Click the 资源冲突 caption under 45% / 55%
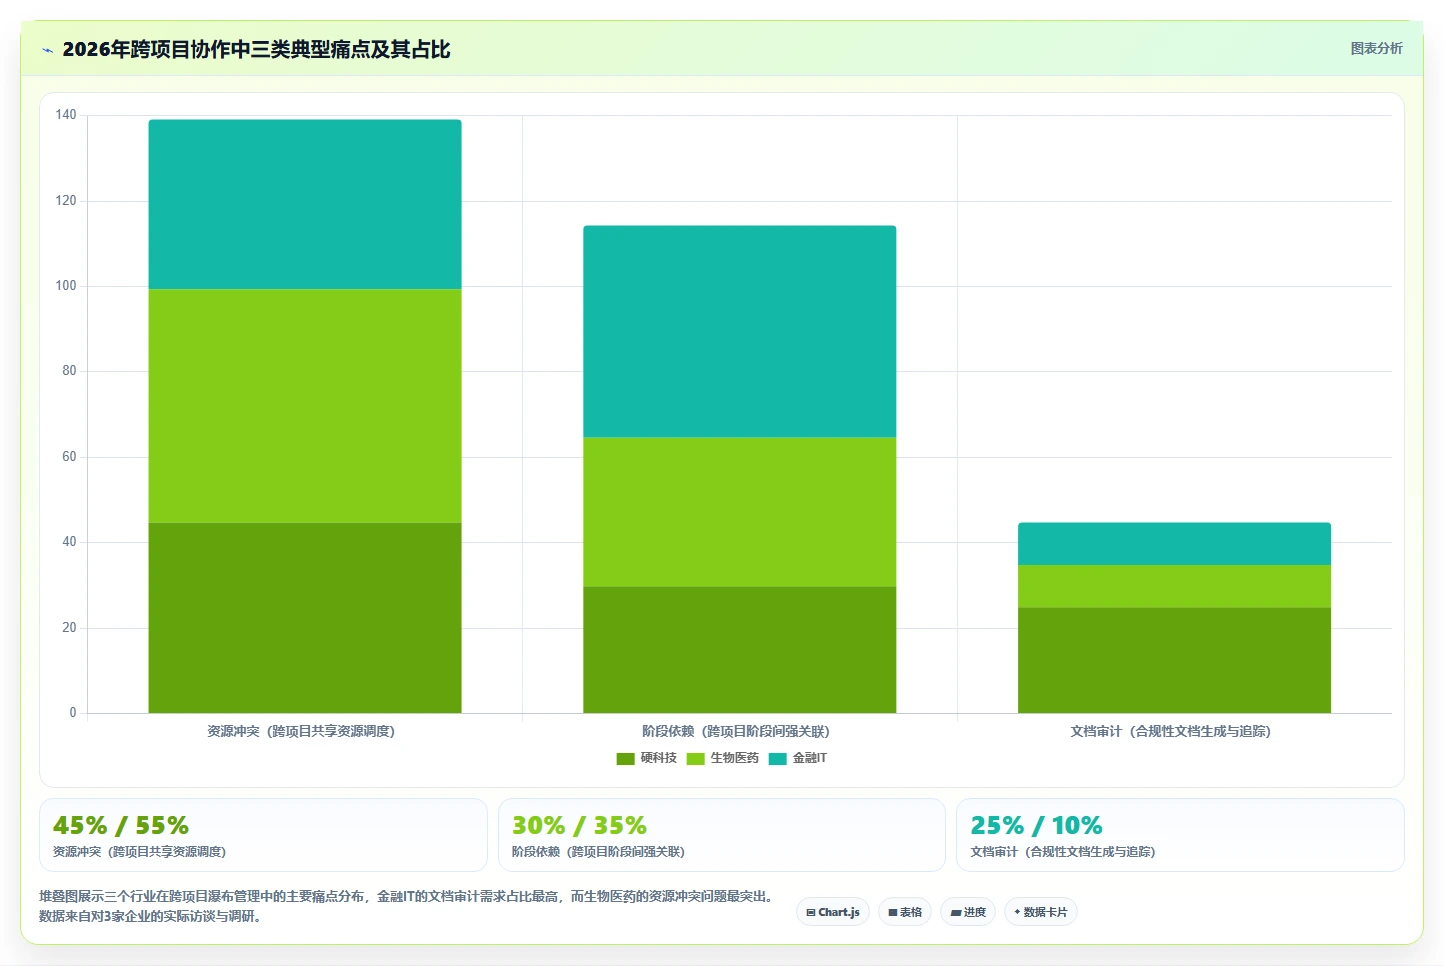Screen dimensions: 1444x966 pos(139,852)
